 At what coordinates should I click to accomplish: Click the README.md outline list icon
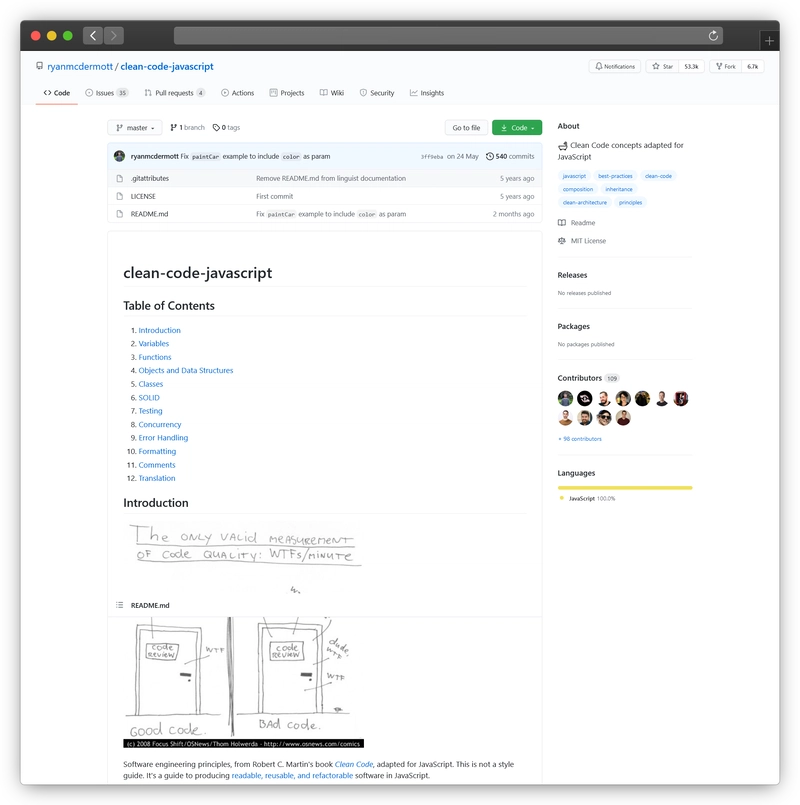click(120, 605)
